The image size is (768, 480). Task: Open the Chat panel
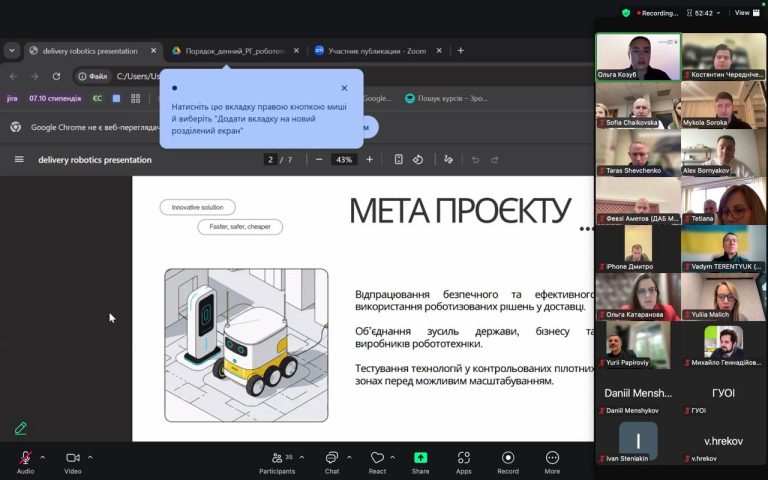point(331,459)
